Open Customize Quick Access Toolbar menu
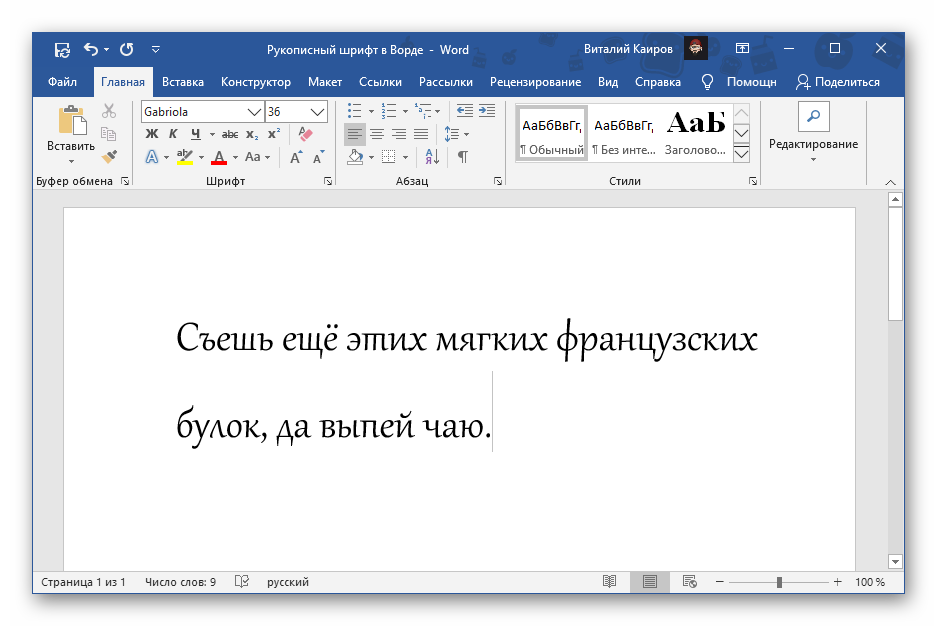 [x=155, y=50]
